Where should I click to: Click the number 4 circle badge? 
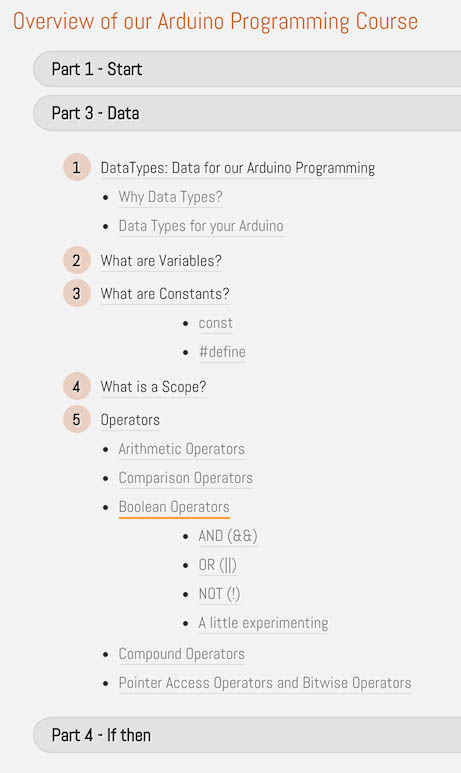pyautogui.click(x=76, y=386)
